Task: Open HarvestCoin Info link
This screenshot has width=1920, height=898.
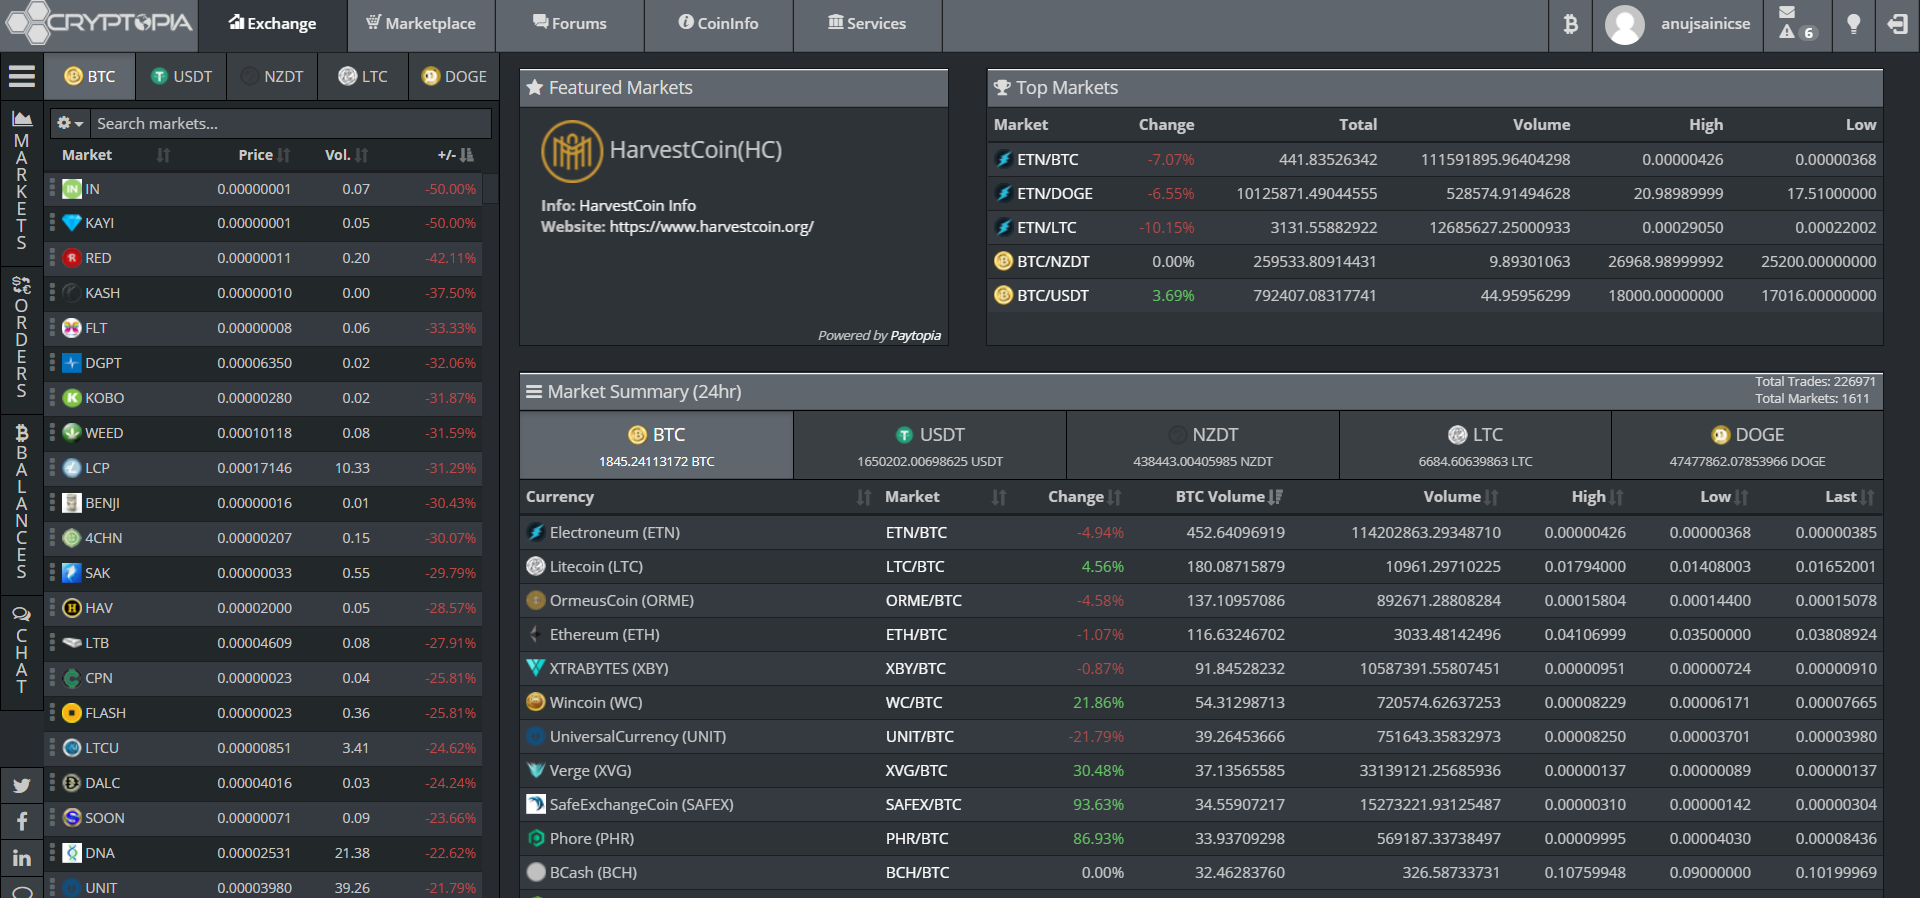Action: (637, 206)
